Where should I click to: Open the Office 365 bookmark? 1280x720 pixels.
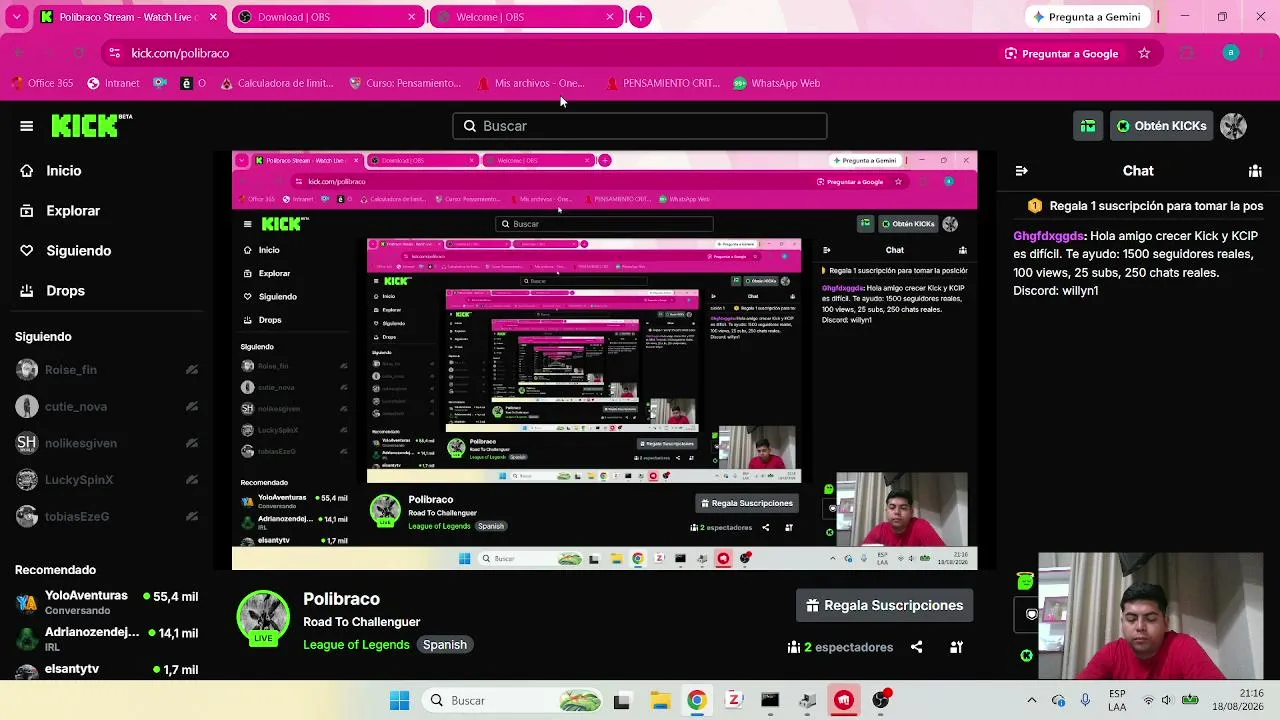point(42,83)
